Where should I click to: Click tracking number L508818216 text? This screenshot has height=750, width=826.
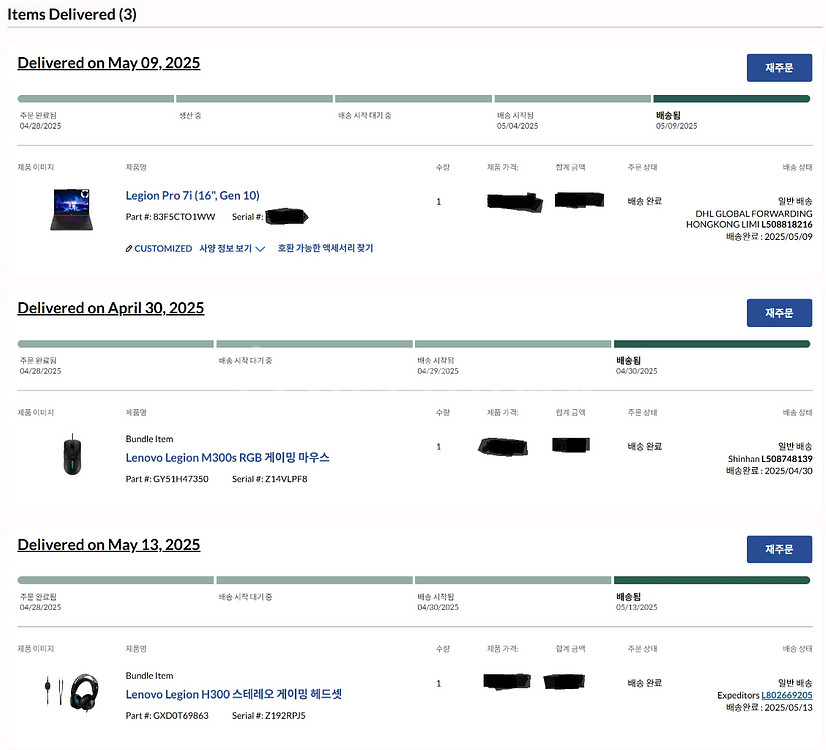[x=786, y=224]
